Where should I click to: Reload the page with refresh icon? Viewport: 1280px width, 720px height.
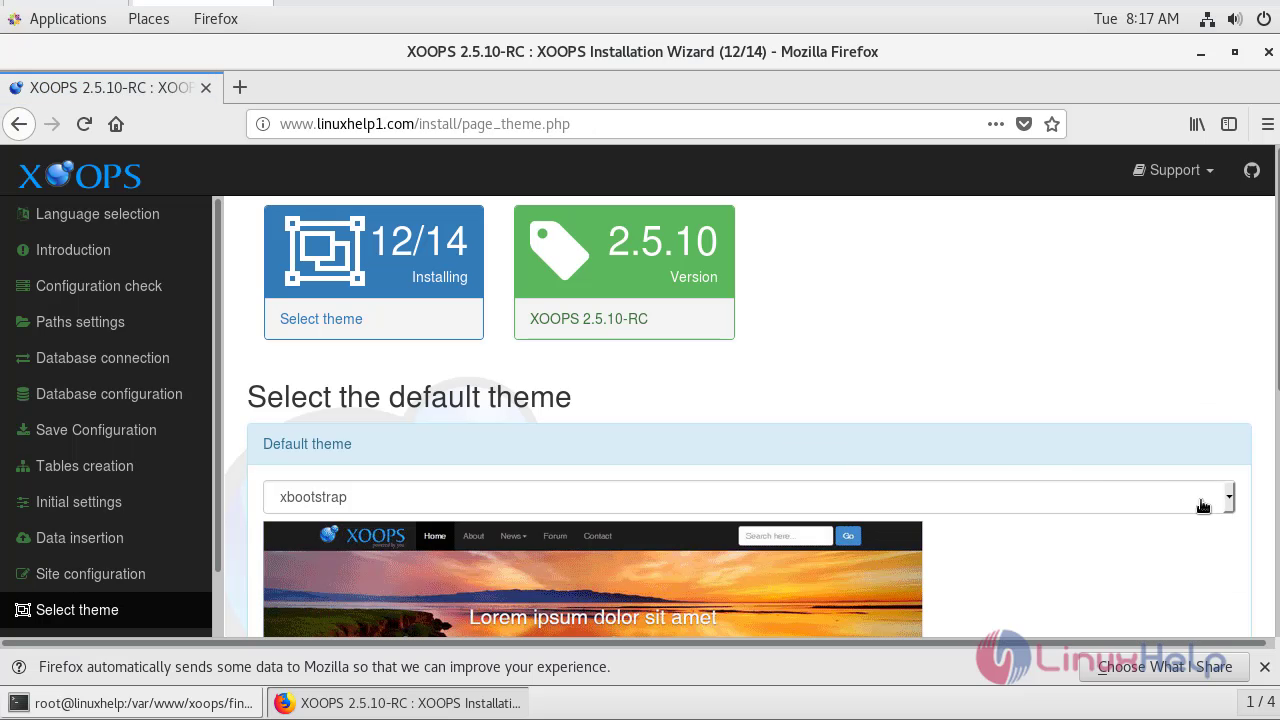coord(84,124)
